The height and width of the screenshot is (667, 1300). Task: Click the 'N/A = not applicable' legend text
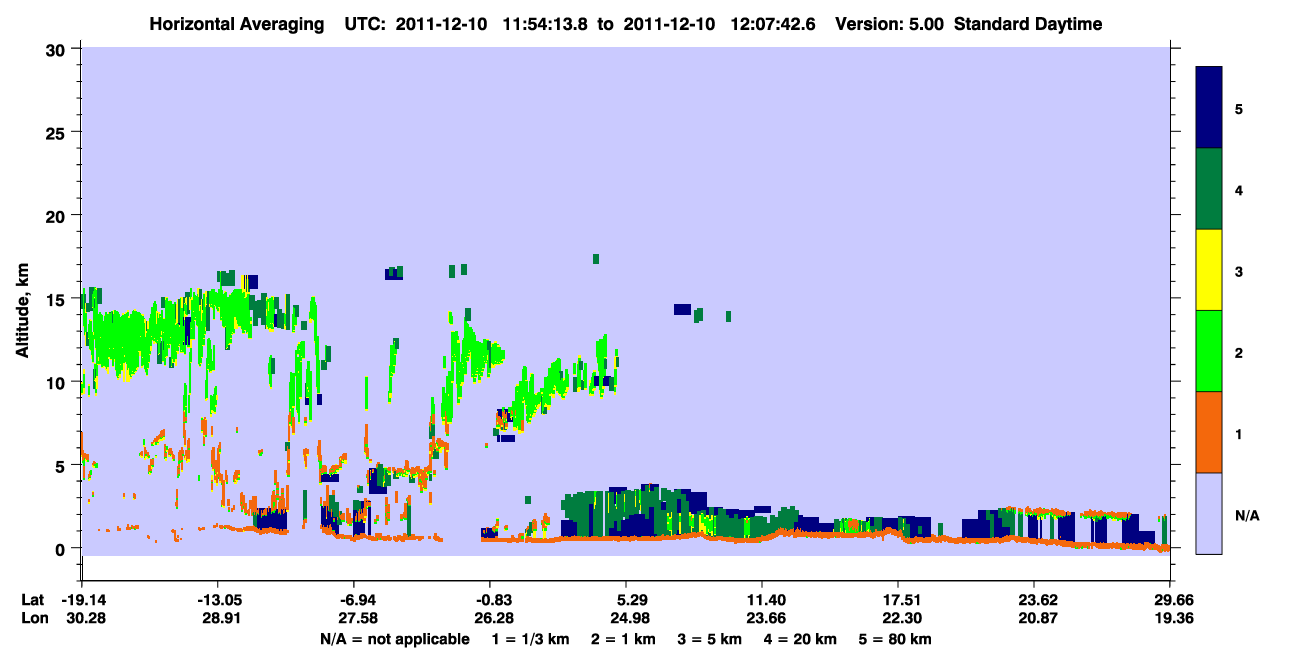pos(394,639)
